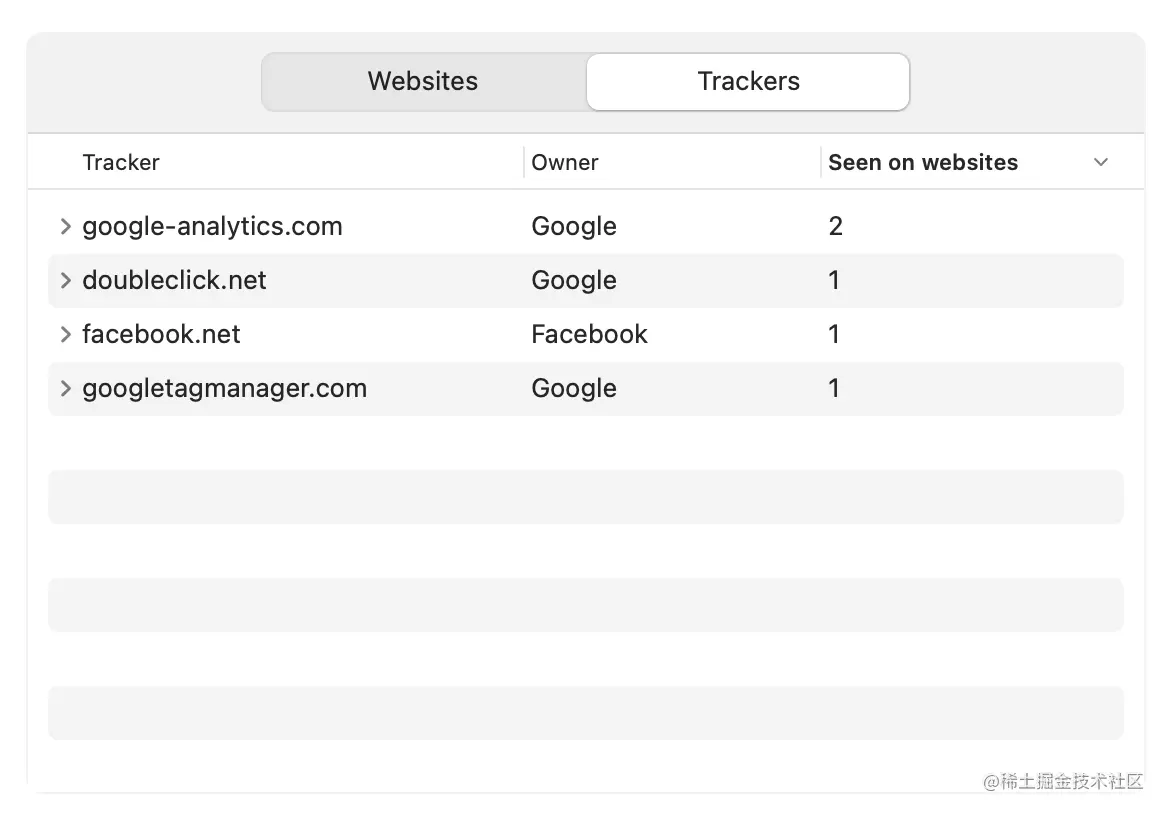
Task: Click the count 1 in facebook.net row
Action: (x=834, y=335)
